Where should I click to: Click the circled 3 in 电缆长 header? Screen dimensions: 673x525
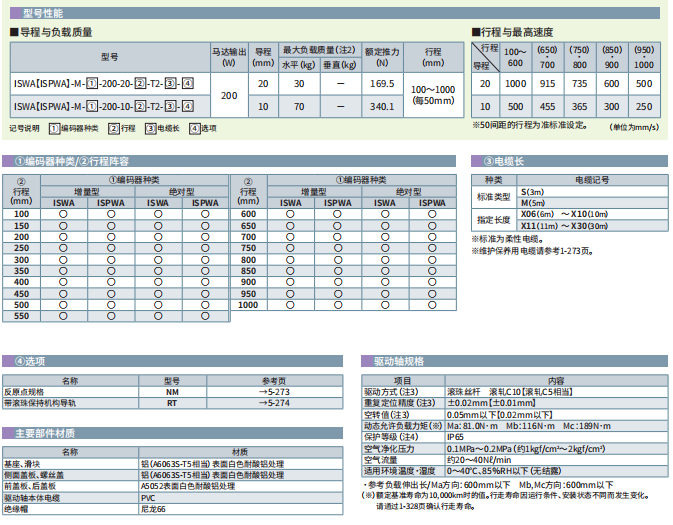pos(489,160)
